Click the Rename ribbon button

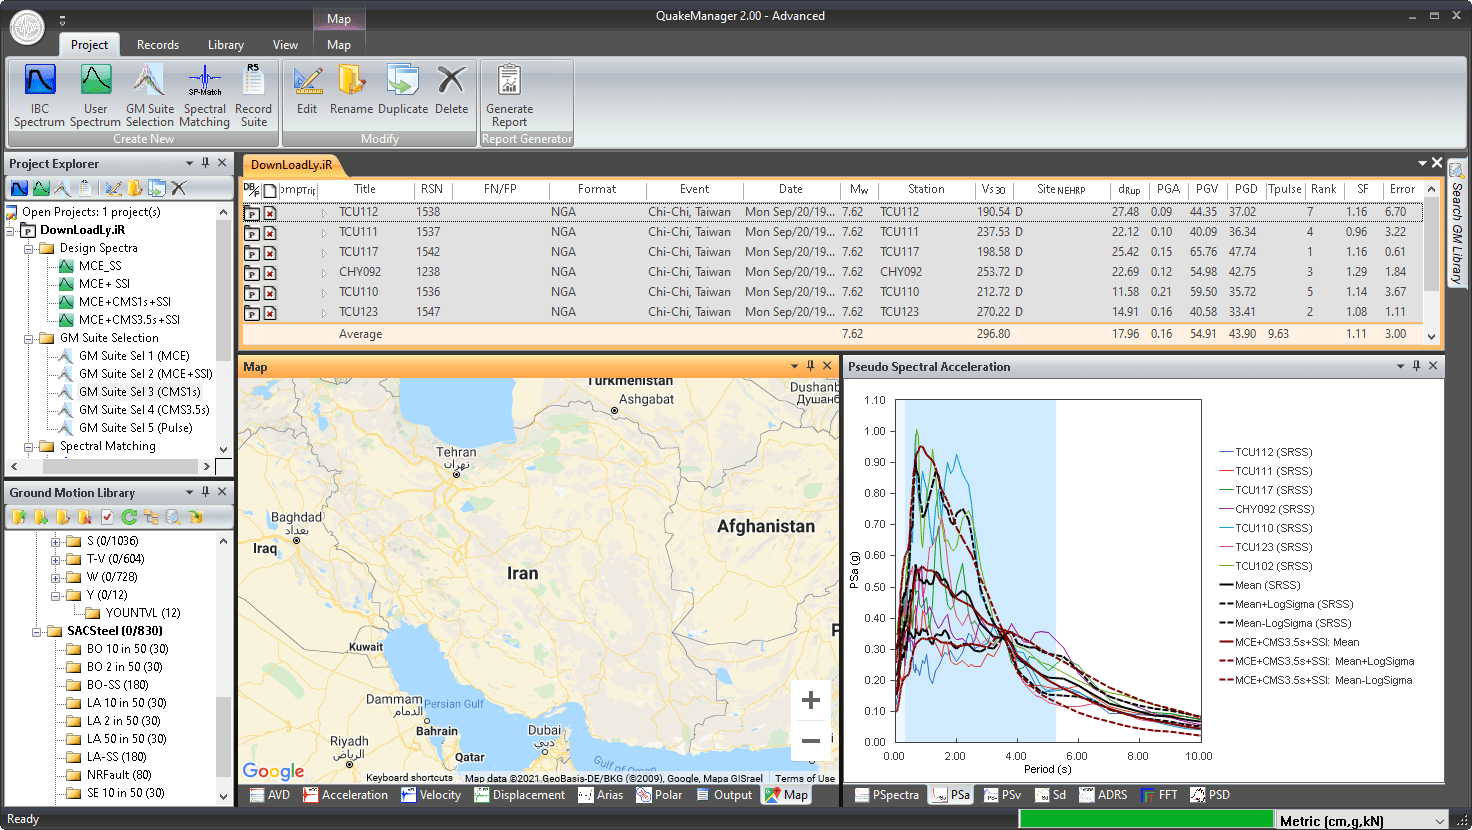[351, 90]
